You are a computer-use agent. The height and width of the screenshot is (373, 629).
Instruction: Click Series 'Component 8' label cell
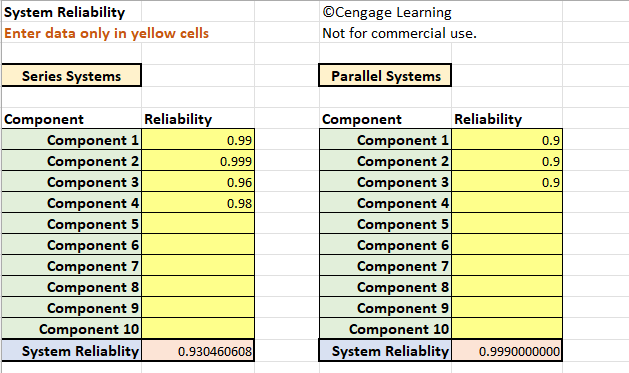point(71,287)
